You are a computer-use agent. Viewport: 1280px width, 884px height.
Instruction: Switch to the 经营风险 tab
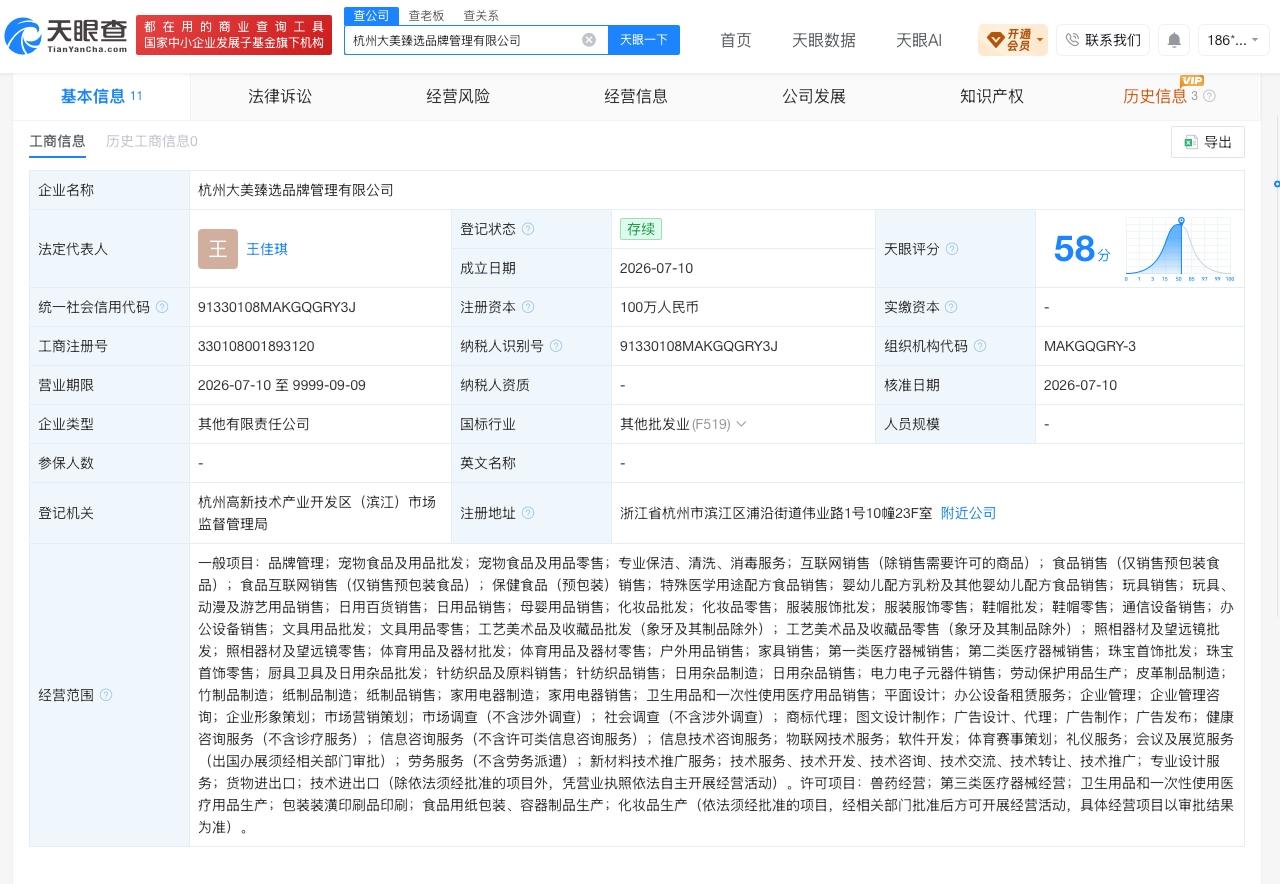(458, 96)
